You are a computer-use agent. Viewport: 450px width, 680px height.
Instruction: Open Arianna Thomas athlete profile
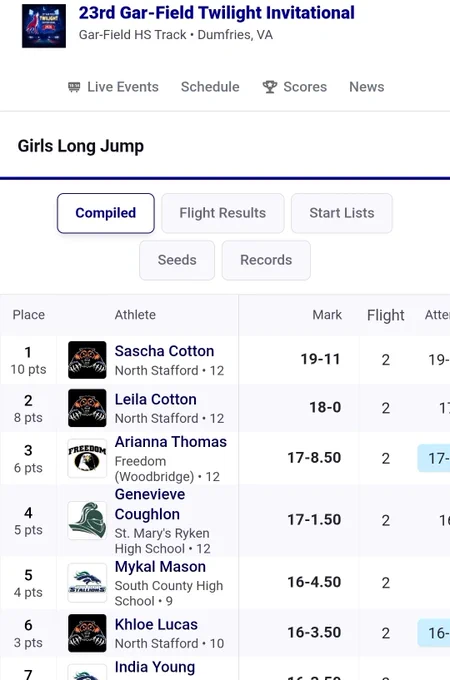(x=171, y=442)
